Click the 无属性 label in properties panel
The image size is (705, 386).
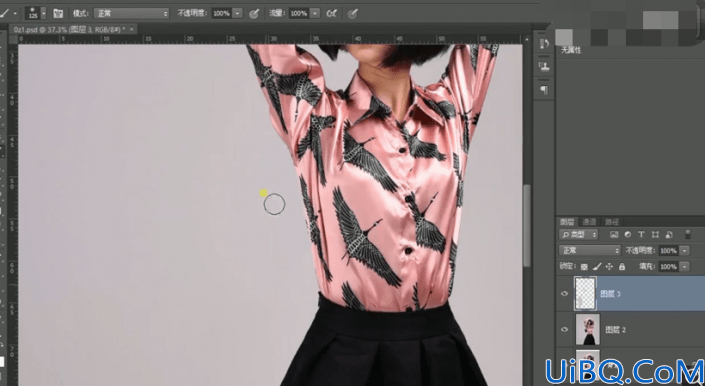[x=571, y=51]
